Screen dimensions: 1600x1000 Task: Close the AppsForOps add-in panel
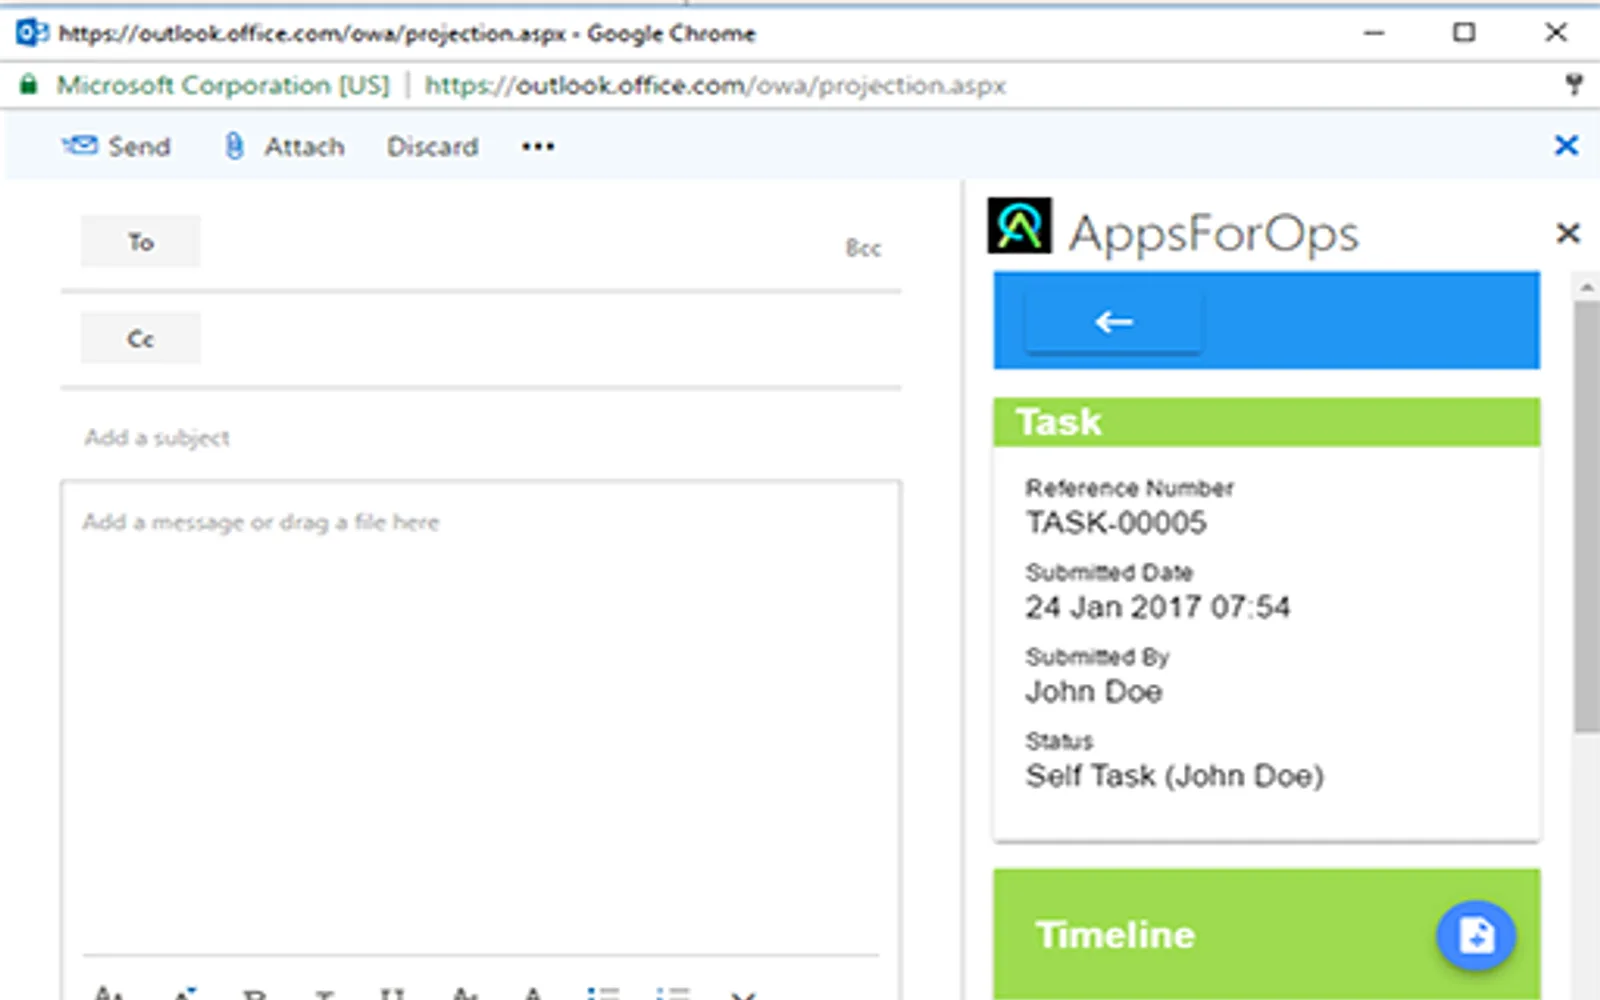pyautogui.click(x=1568, y=233)
